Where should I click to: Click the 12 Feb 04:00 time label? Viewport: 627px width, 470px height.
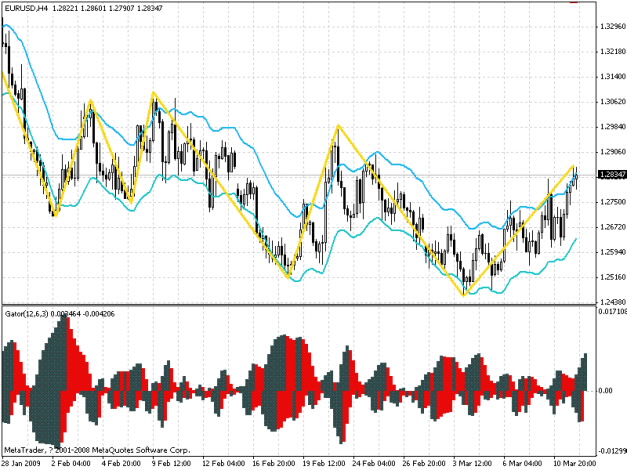[223, 463]
